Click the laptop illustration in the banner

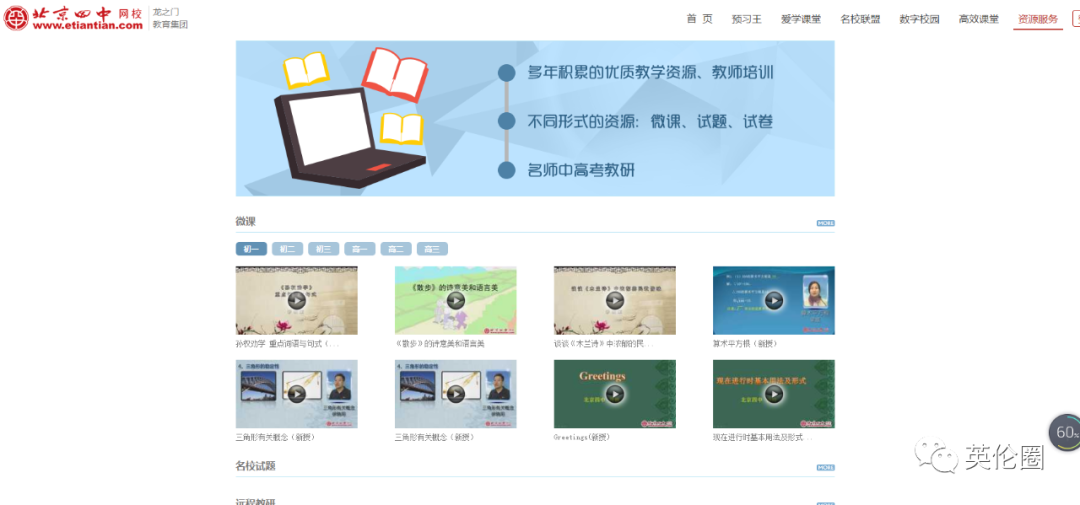[350, 137]
